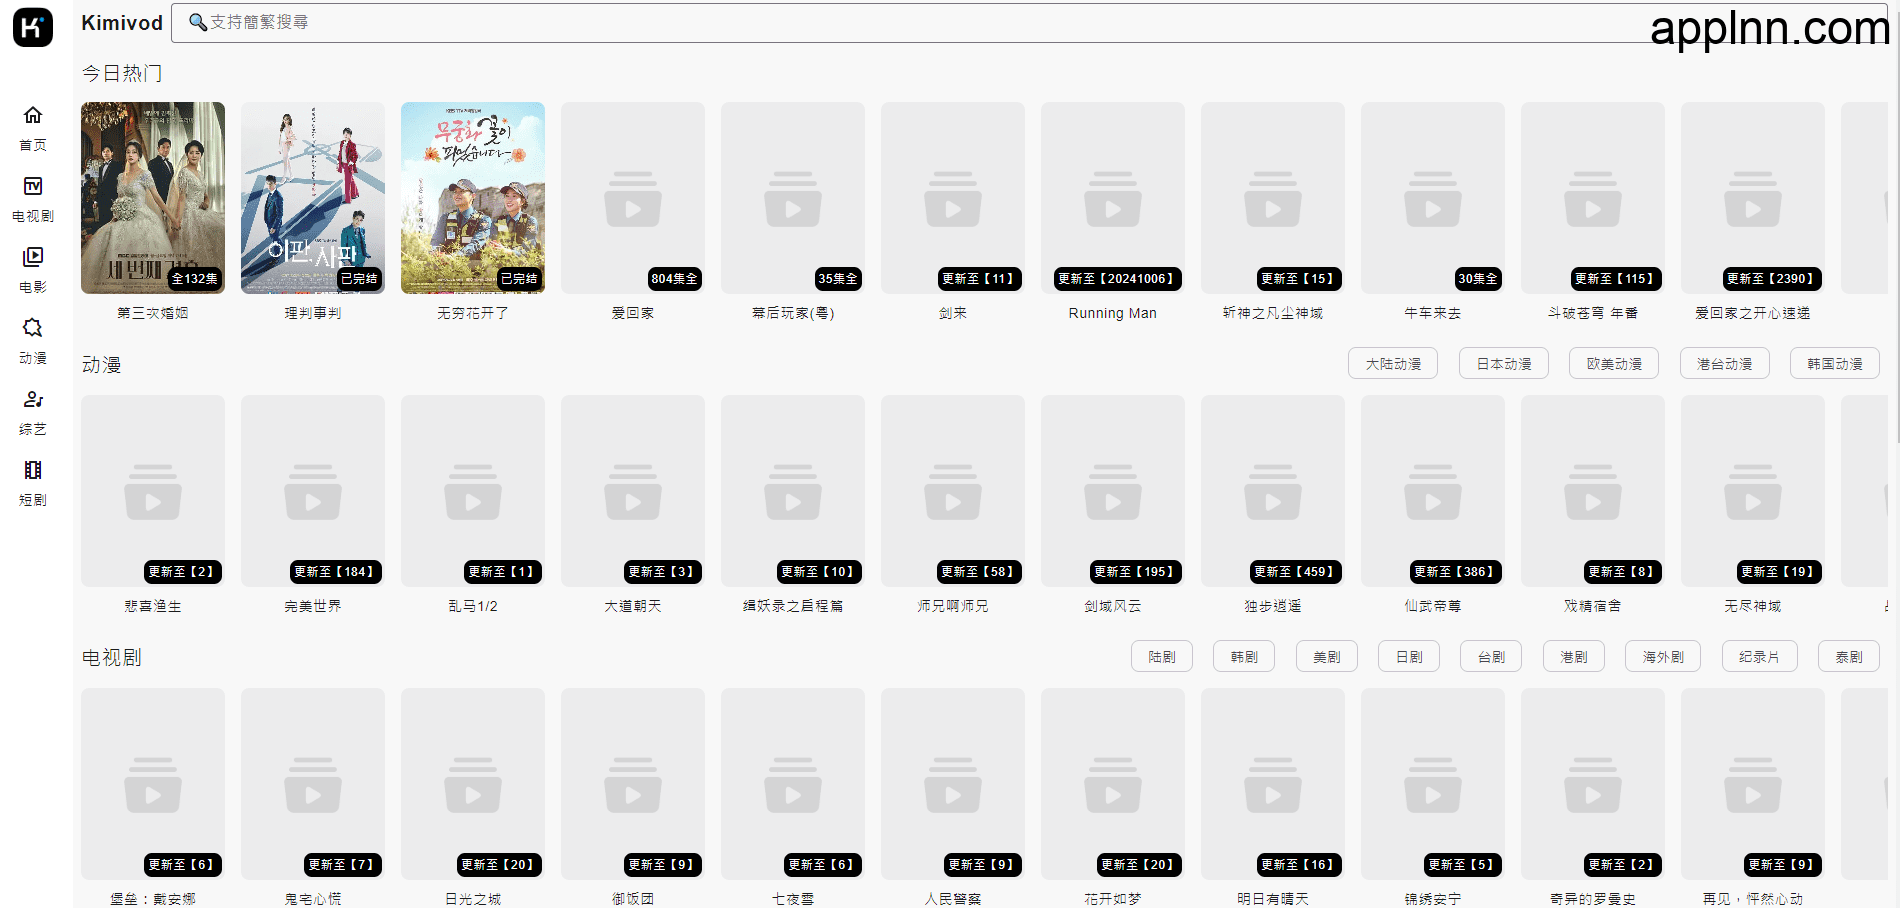Go to 动漫 anime icon in sidebar
The height and width of the screenshot is (908, 1900).
33,329
